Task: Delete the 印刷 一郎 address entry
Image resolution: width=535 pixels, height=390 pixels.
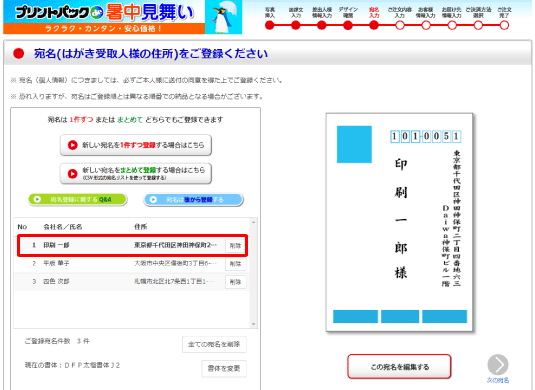Action: 235,245
